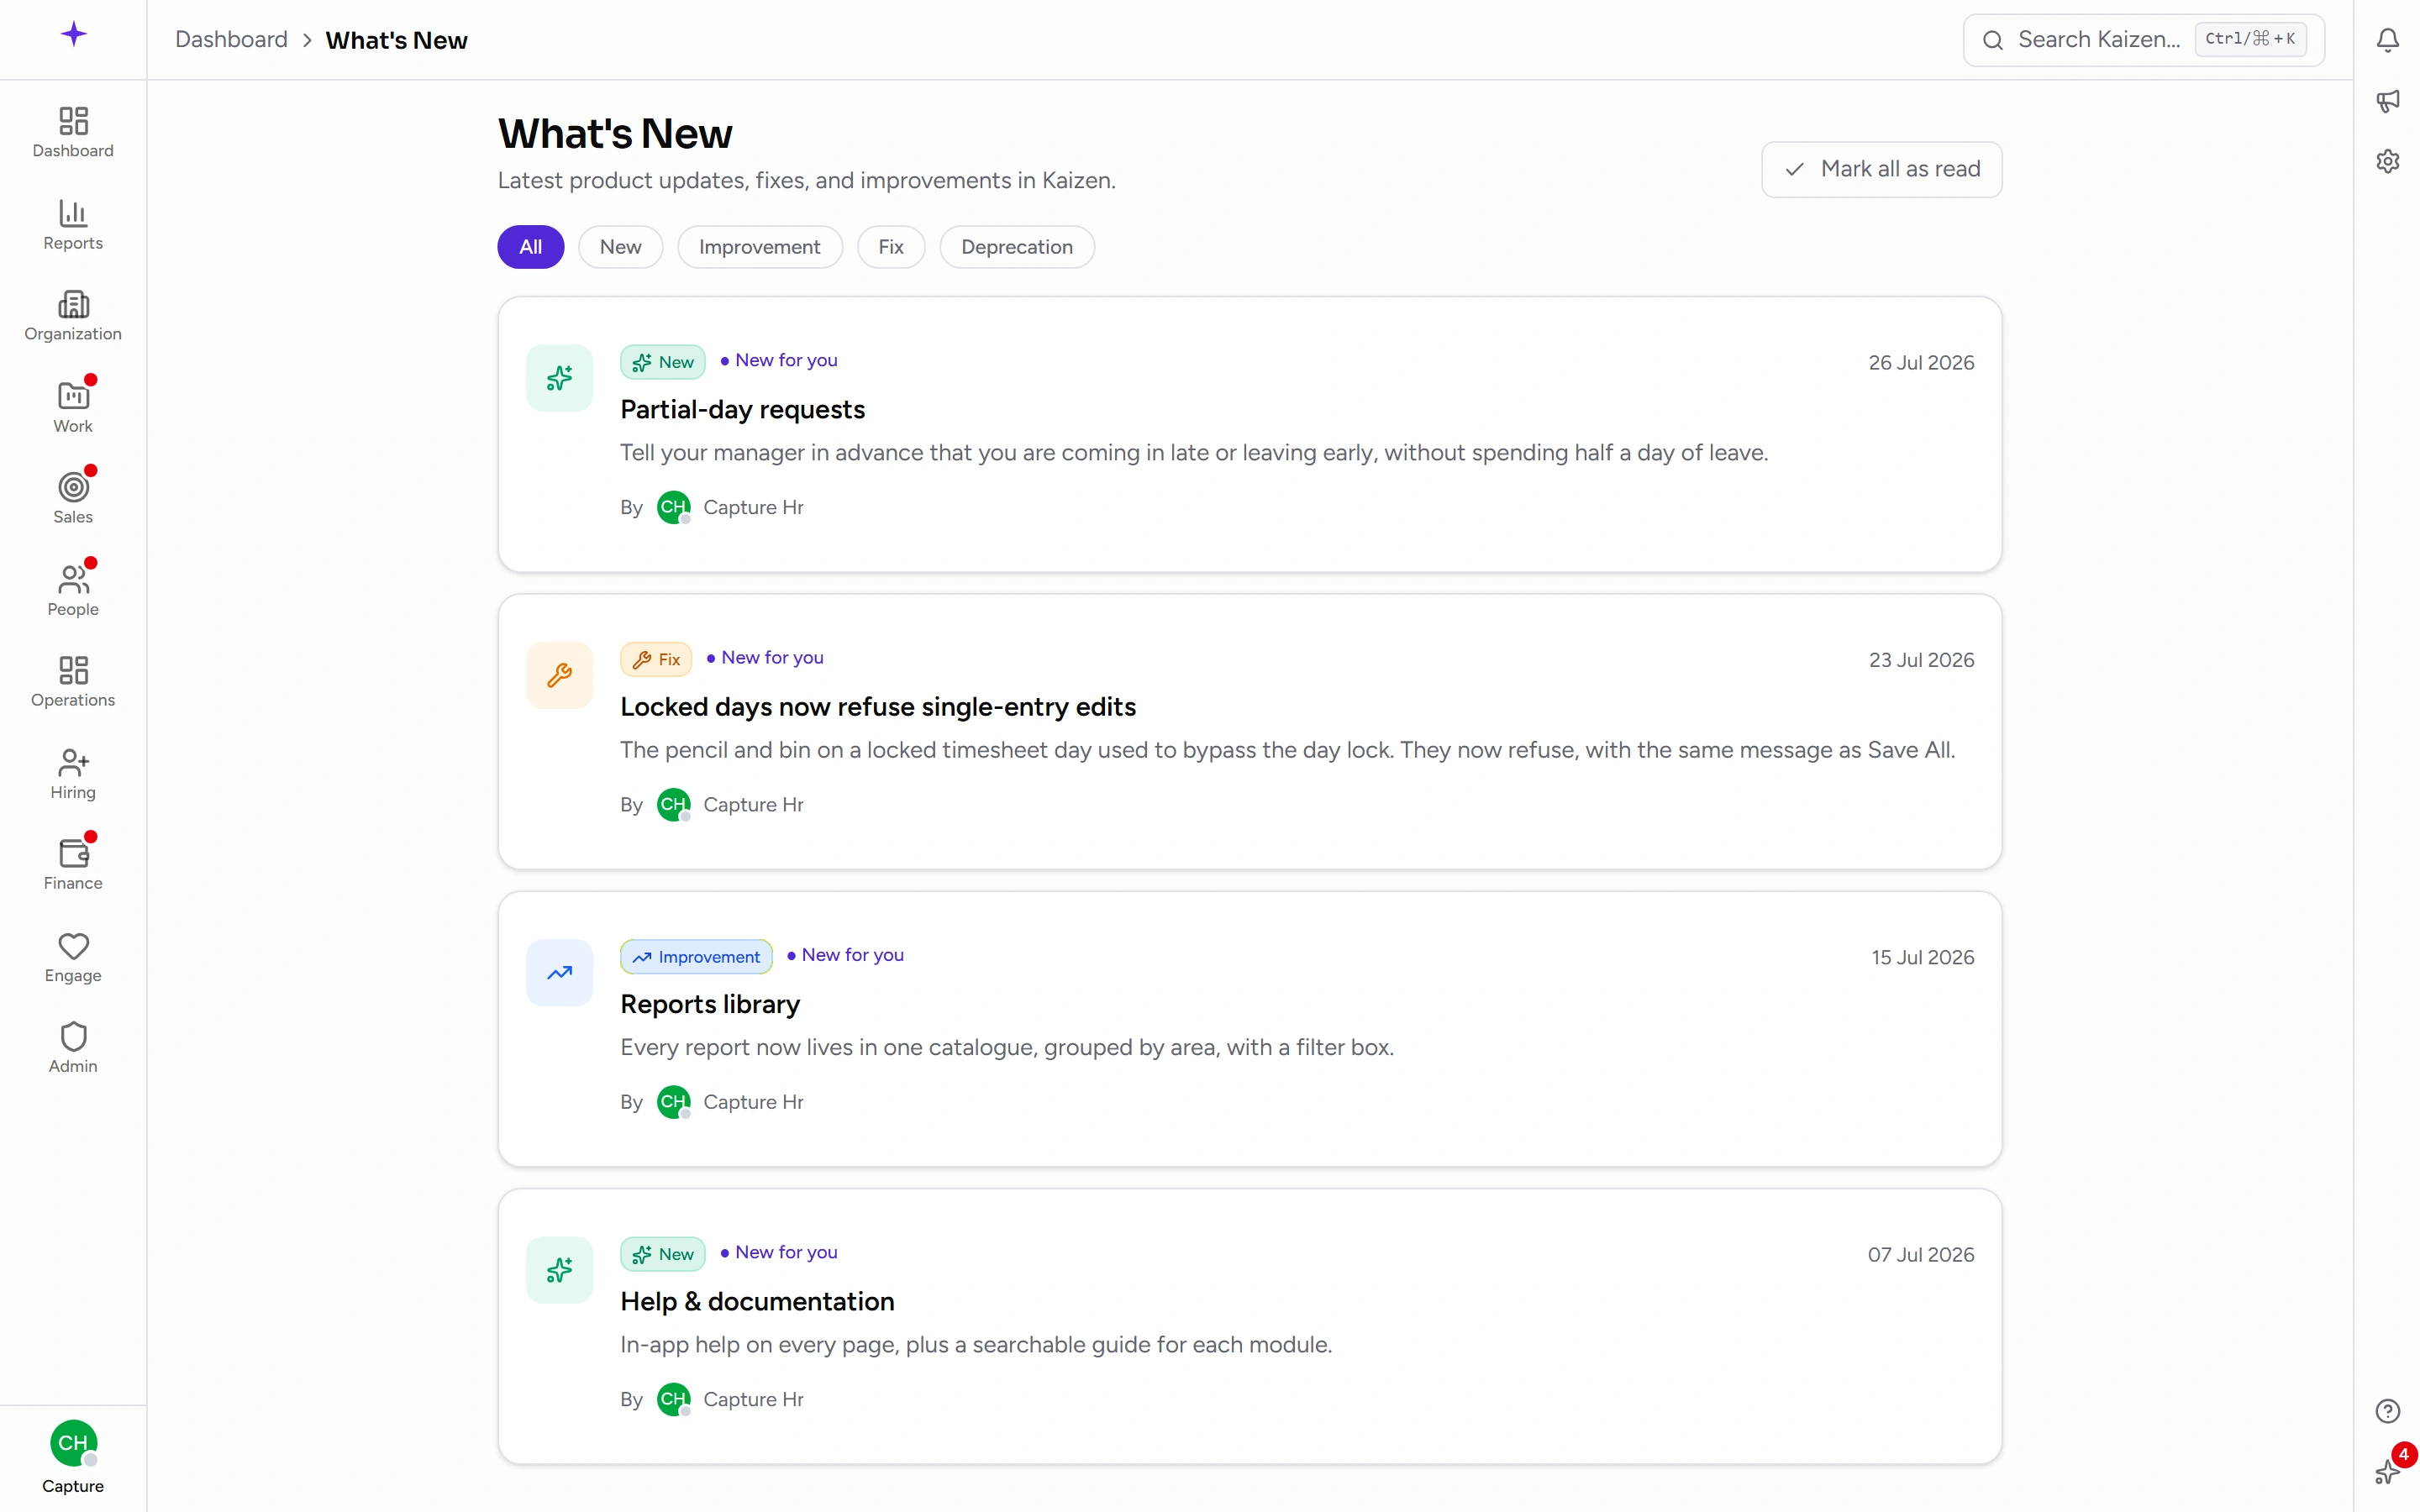Open the People module
Screen dimensions: 2420x1512
pyautogui.click(x=73, y=590)
